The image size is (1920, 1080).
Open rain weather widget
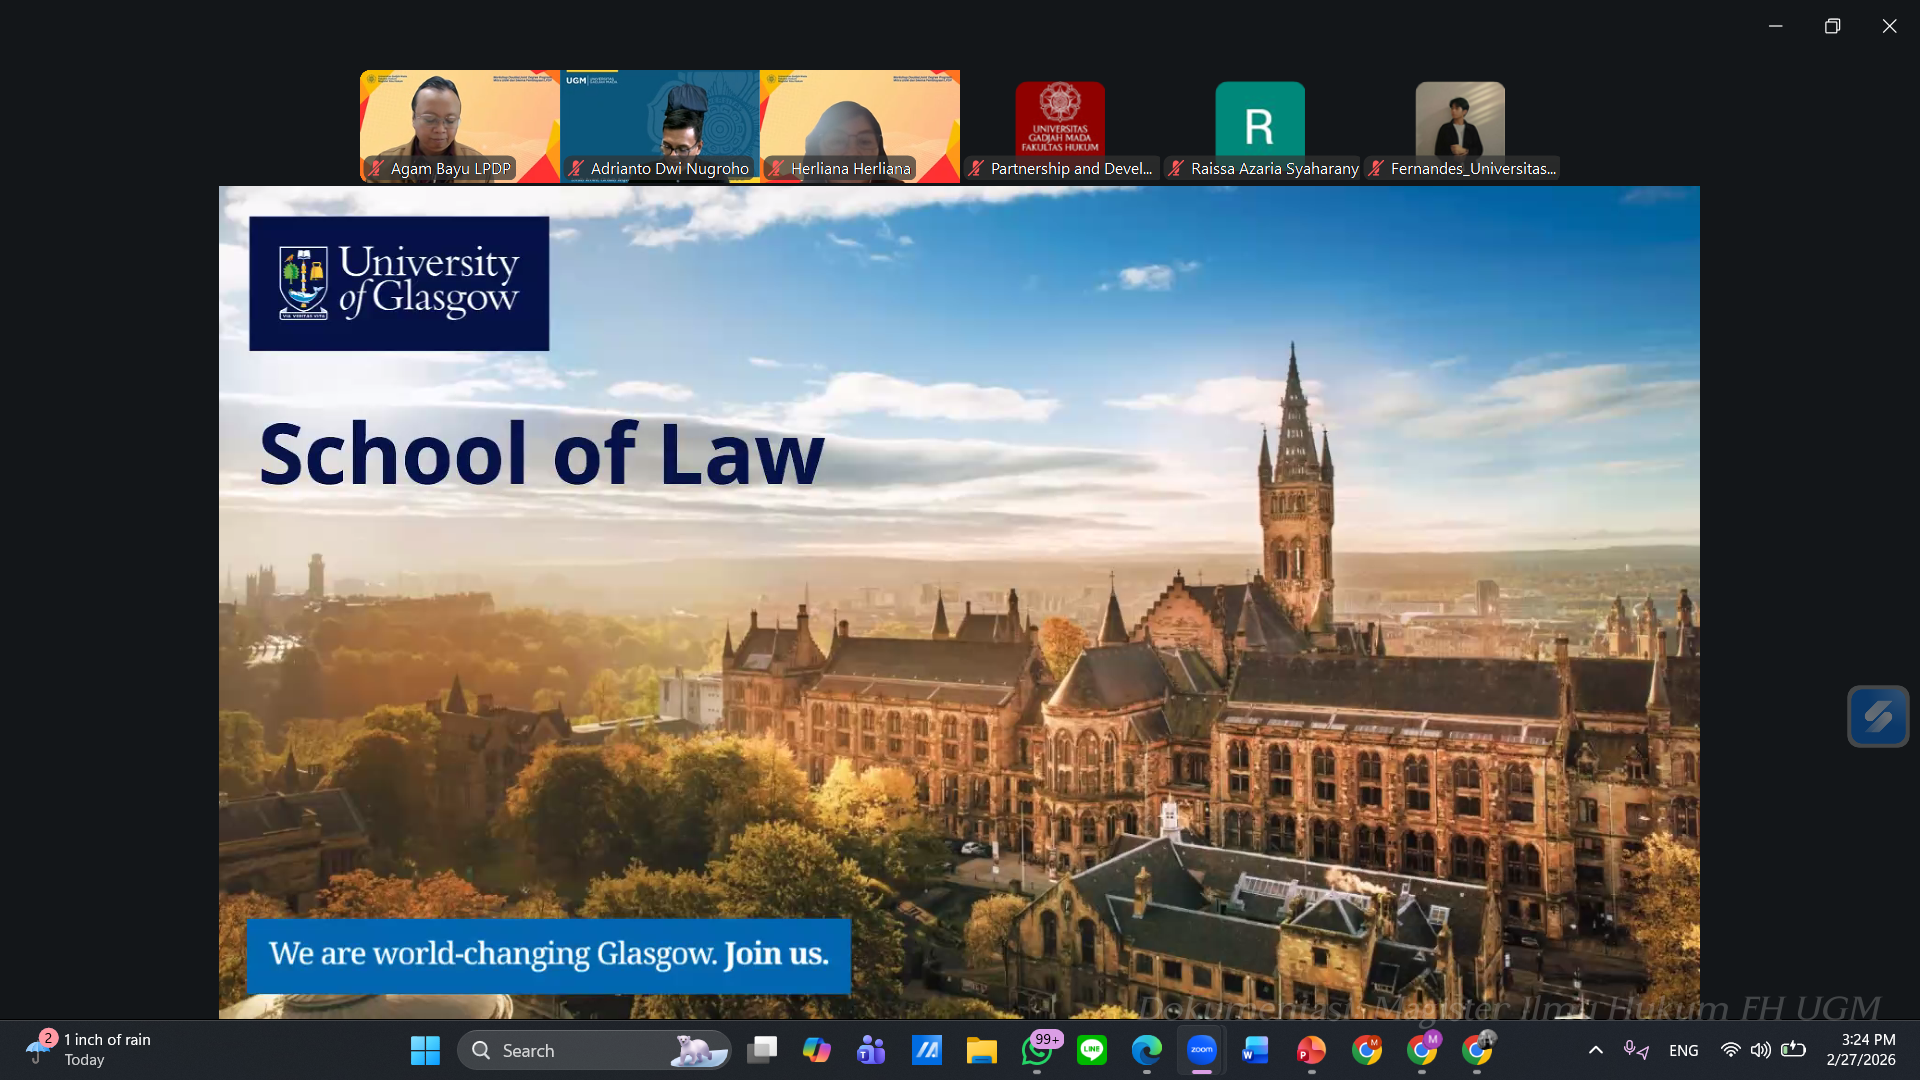(x=90, y=1050)
